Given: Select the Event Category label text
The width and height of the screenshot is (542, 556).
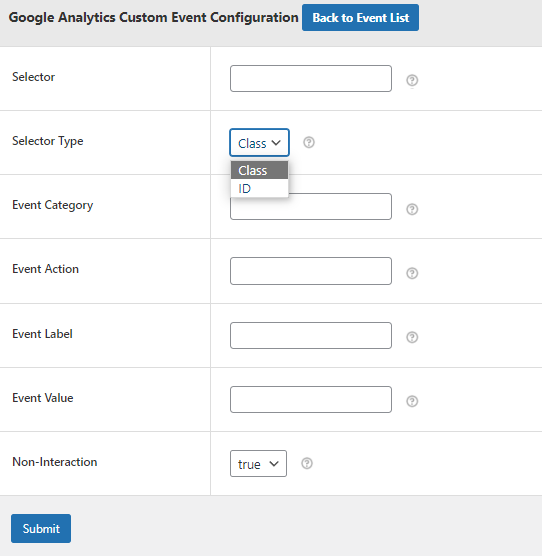Looking at the screenshot, I should [x=52, y=205].
